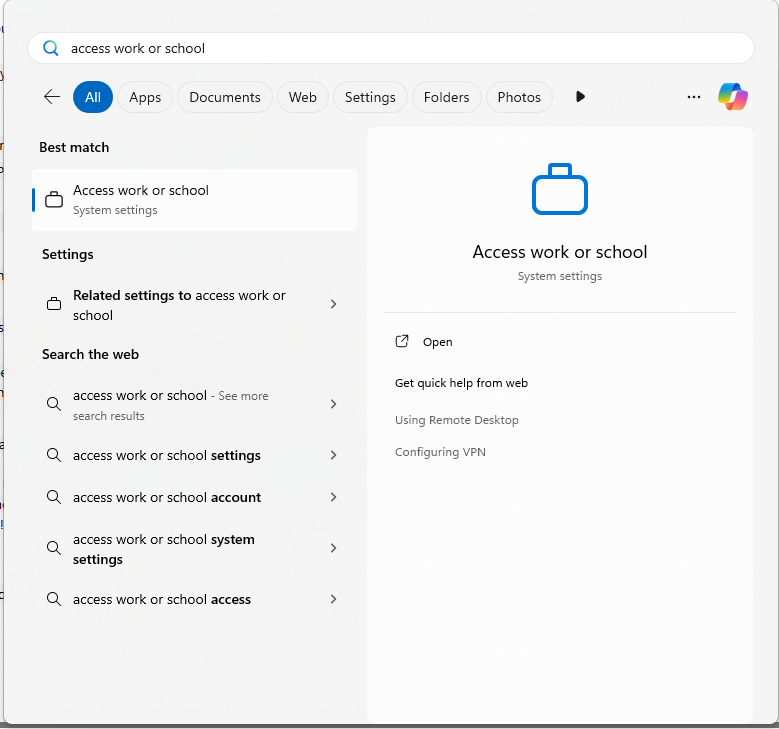Screen dimensions: 779x729
Task: Select the All filter tab
Action: pyautogui.click(x=93, y=97)
